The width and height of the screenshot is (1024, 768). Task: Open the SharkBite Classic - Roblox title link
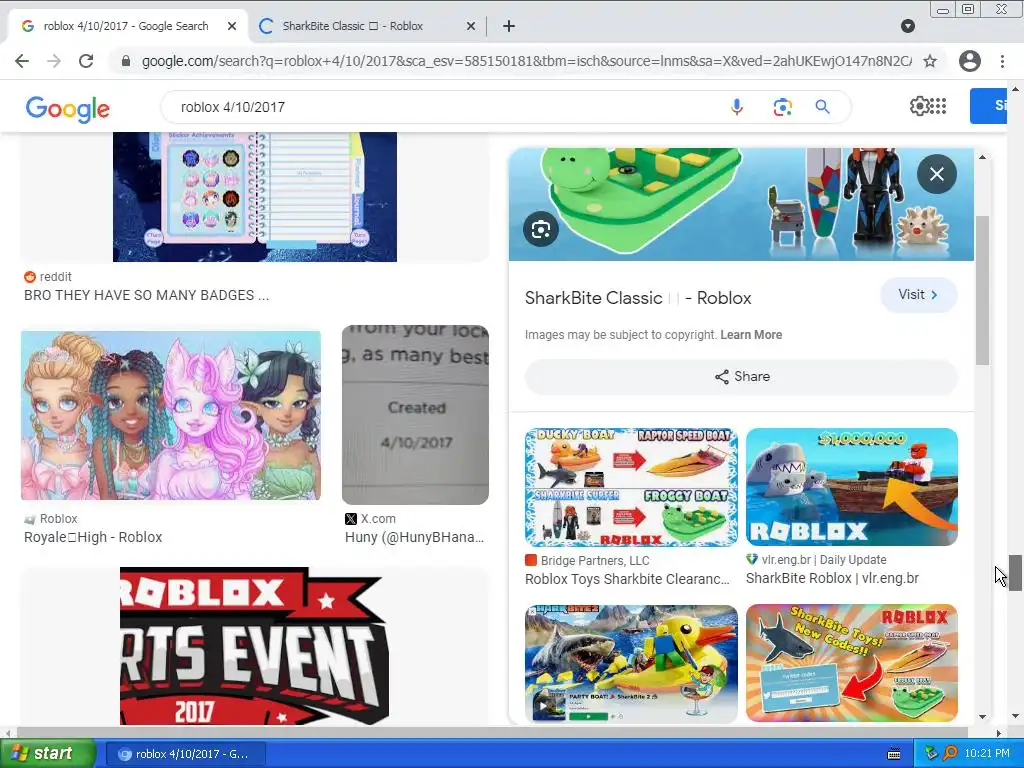(638, 298)
